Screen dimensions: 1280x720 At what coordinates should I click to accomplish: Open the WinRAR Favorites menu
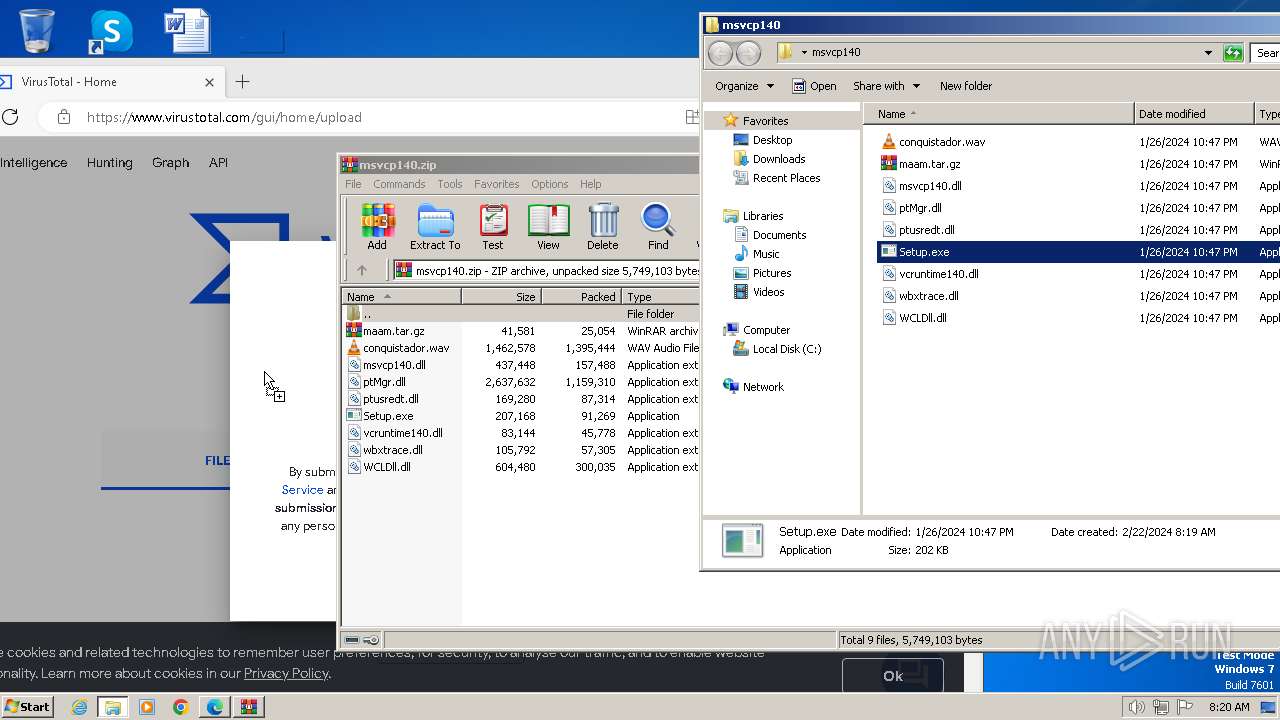tap(497, 184)
